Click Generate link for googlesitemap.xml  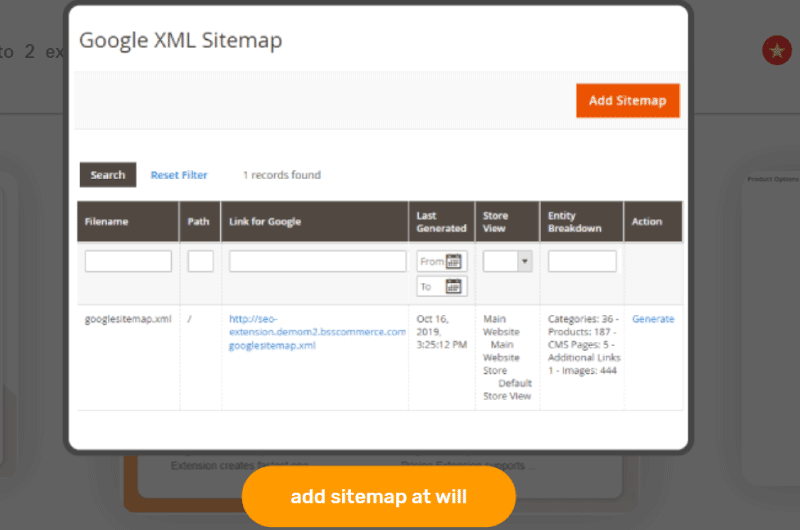click(x=653, y=319)
